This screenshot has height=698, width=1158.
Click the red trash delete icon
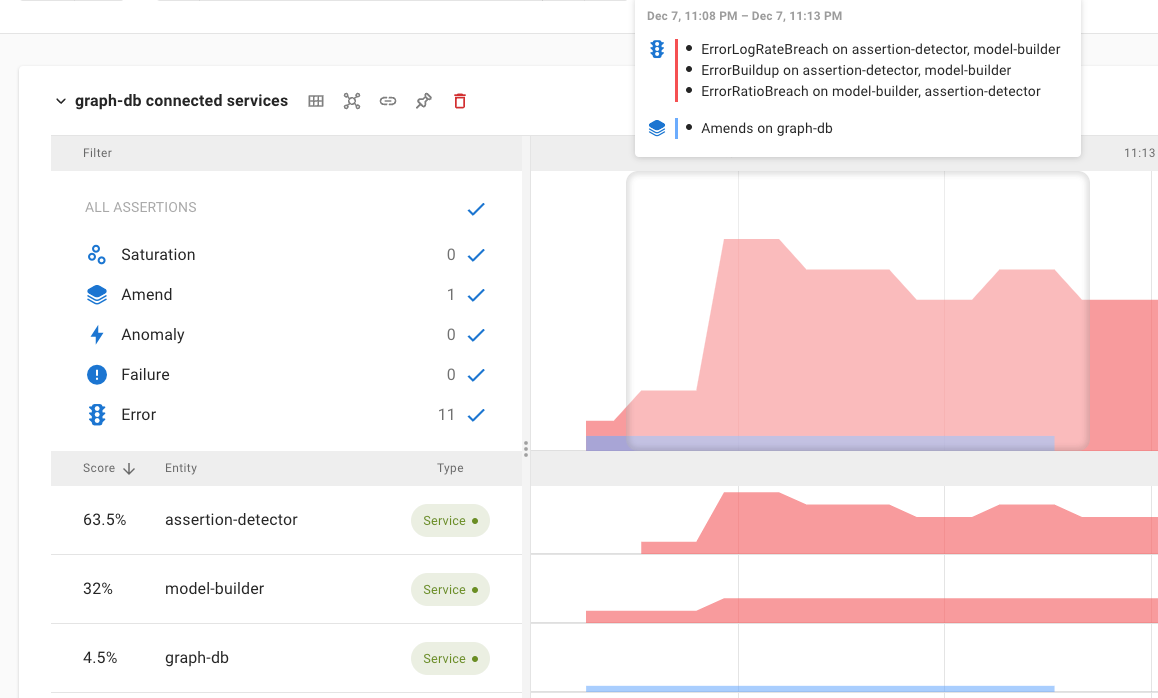coord(459,100)
